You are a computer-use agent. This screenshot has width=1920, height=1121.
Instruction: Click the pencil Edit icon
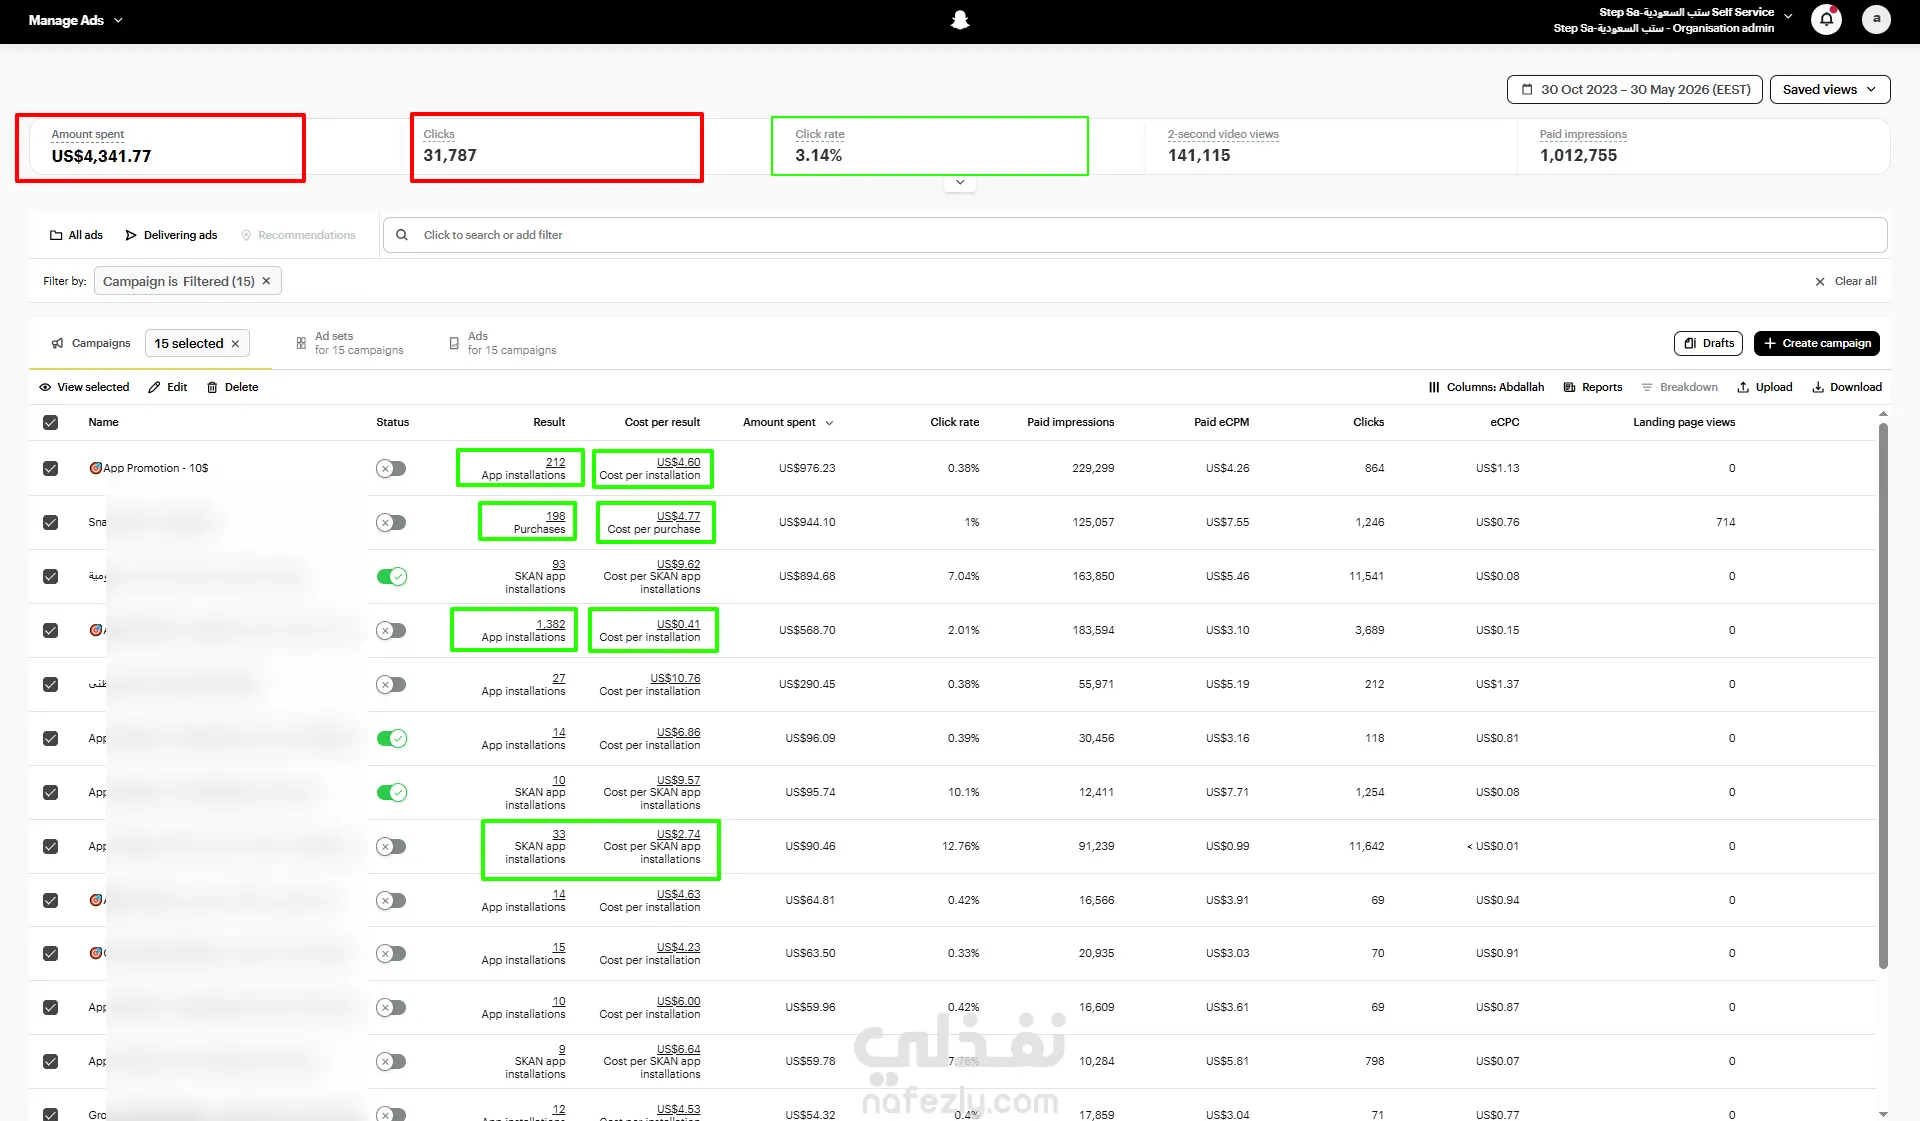pos(154,387)
